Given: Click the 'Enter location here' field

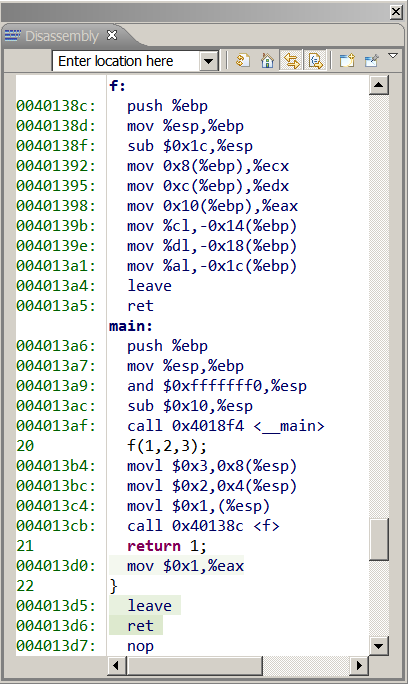Looking at the screenshot, I should pyautogui.click(x=127, y=61).
